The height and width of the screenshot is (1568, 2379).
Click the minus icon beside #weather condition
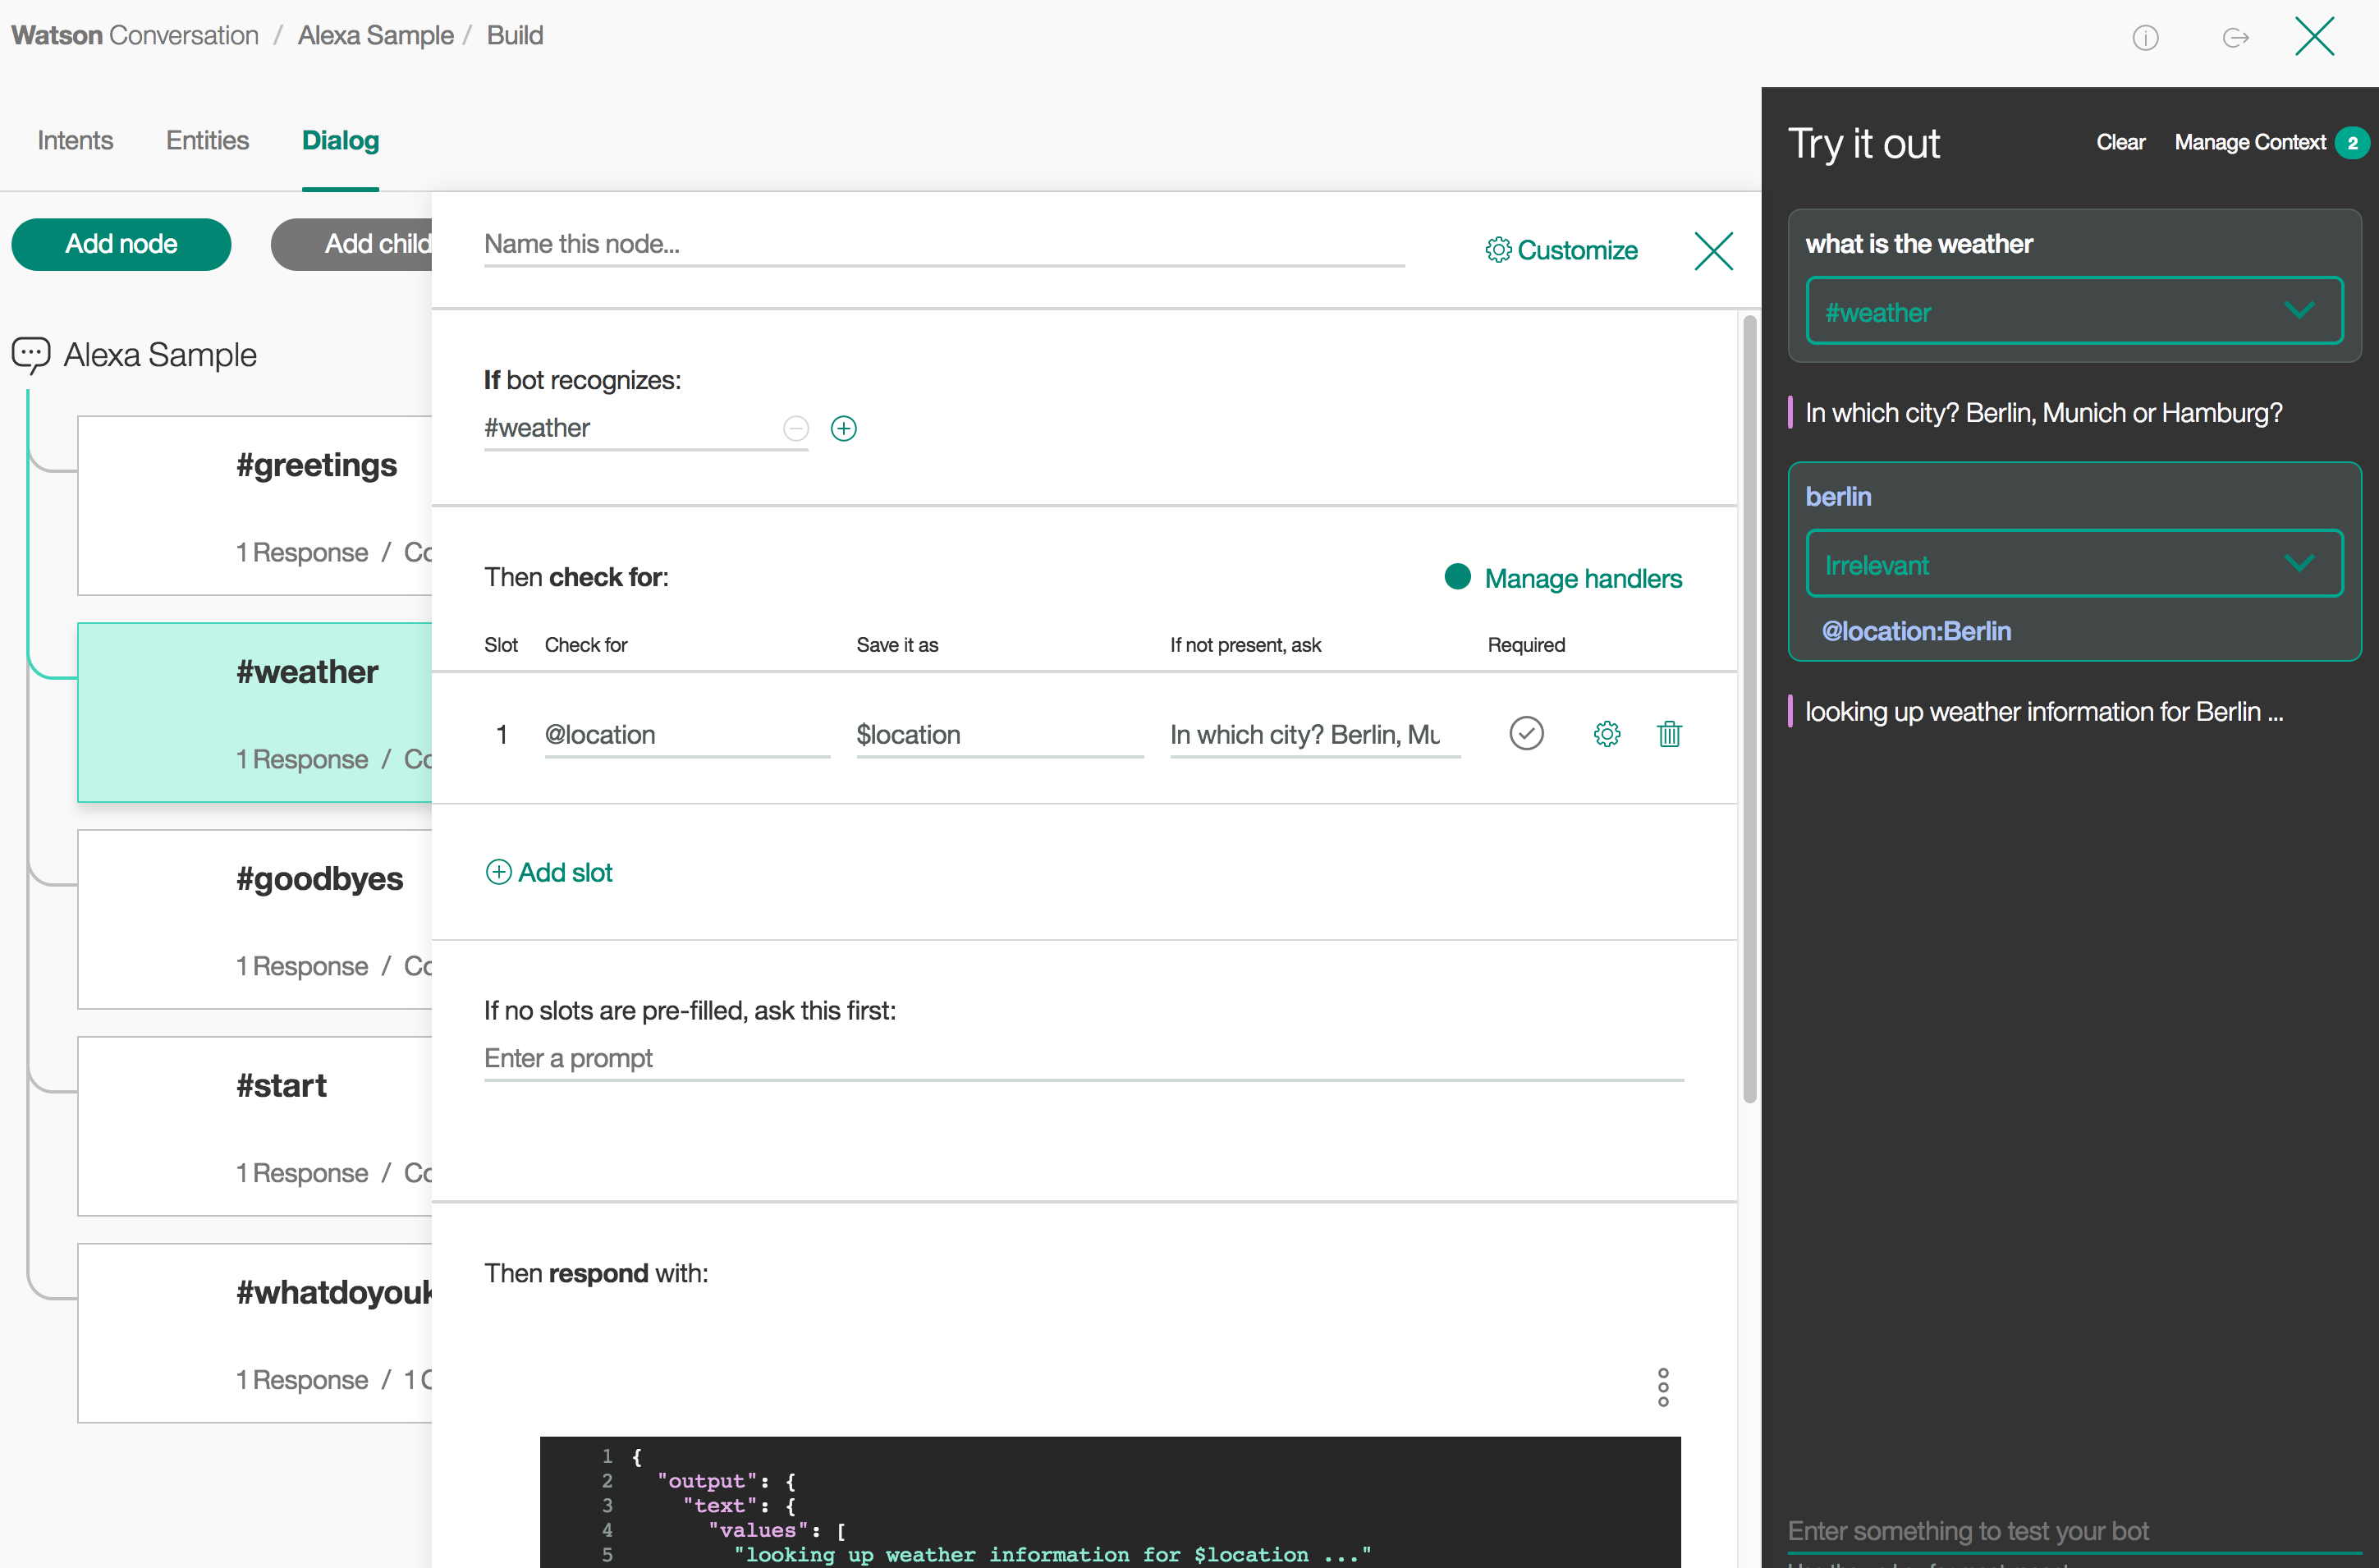click(796, 429)
